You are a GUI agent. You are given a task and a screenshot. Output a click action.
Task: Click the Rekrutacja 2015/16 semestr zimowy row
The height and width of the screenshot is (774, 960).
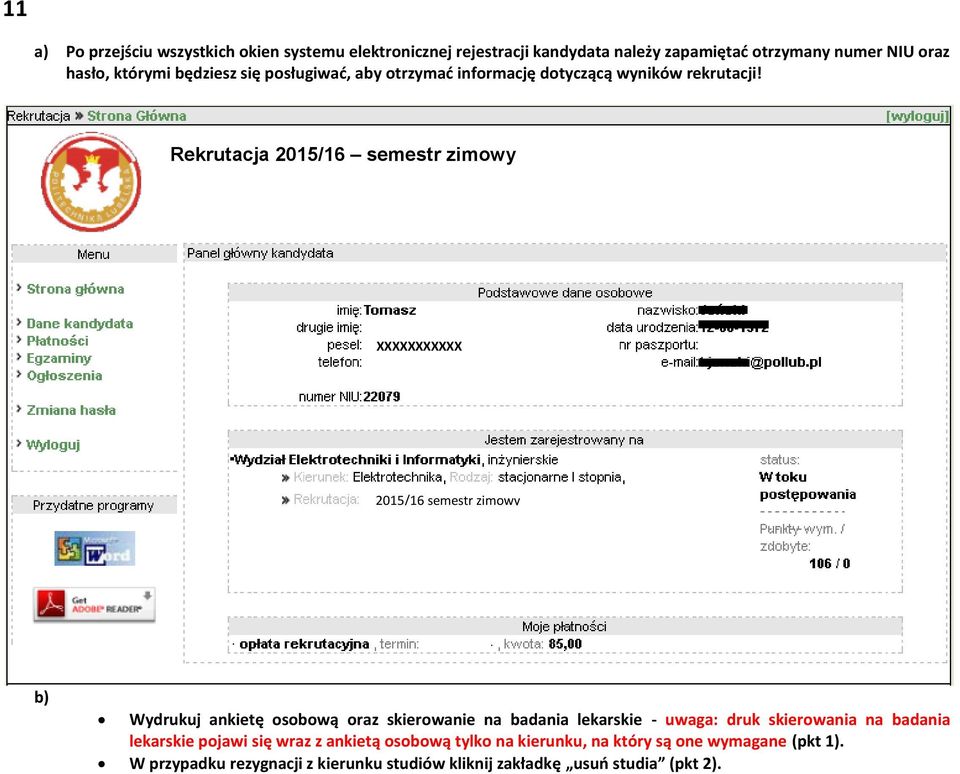(x=400, y=500)
